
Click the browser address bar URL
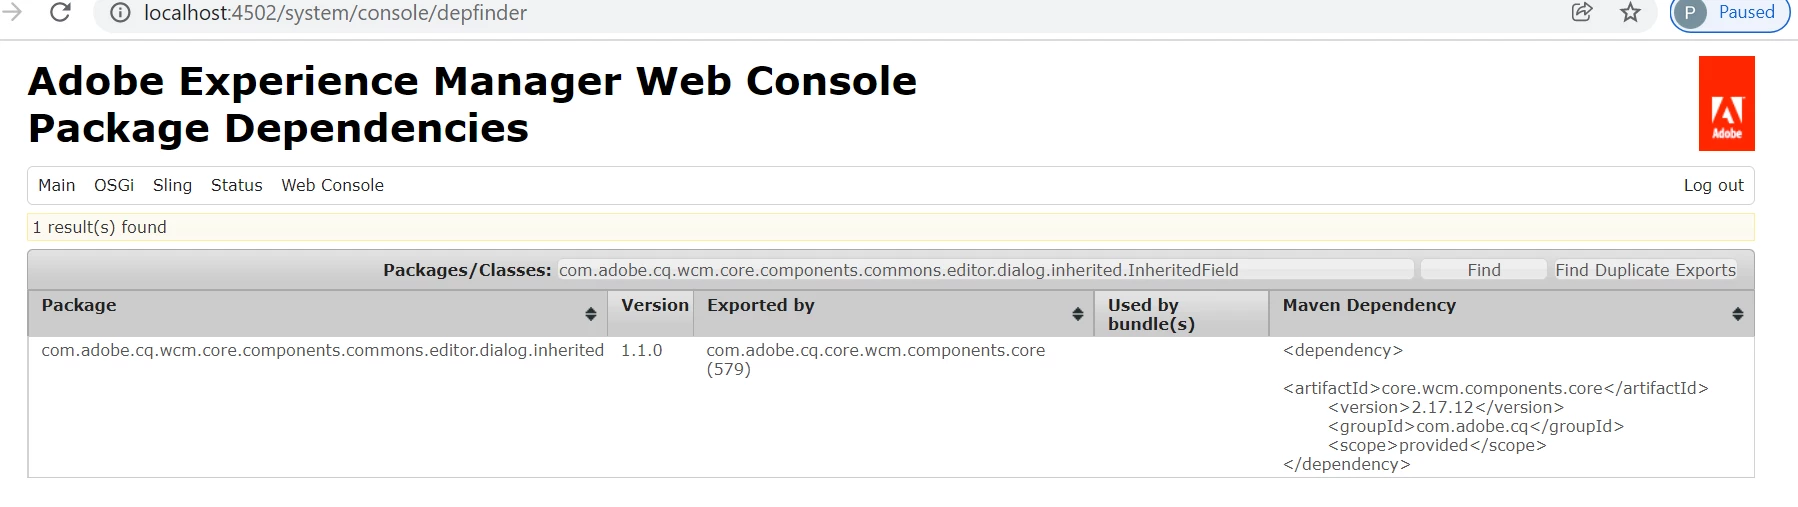[x=335, y=13]
